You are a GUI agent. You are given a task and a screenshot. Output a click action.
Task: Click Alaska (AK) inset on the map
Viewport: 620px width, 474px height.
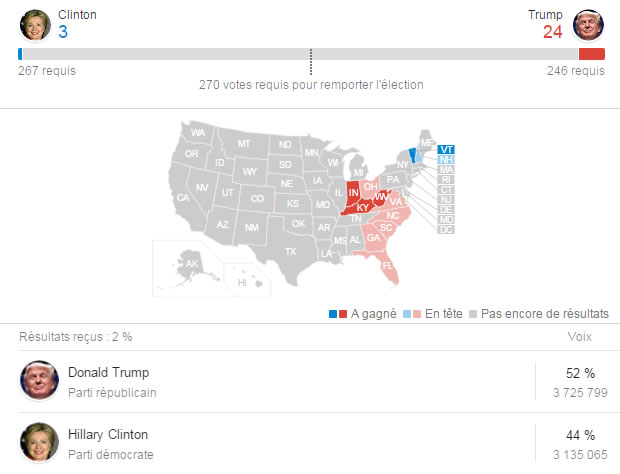click(191, 264)
